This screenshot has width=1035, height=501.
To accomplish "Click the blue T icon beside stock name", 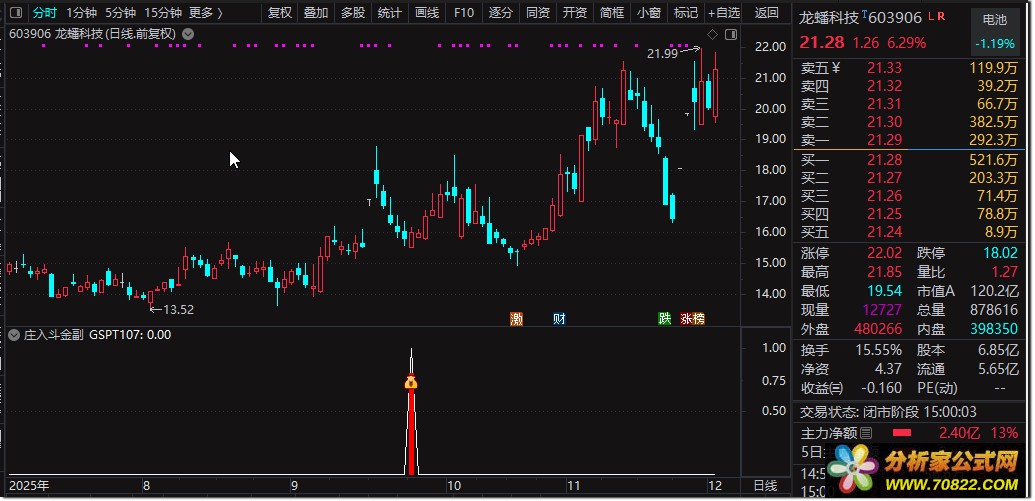I will [x=865, y=14].
